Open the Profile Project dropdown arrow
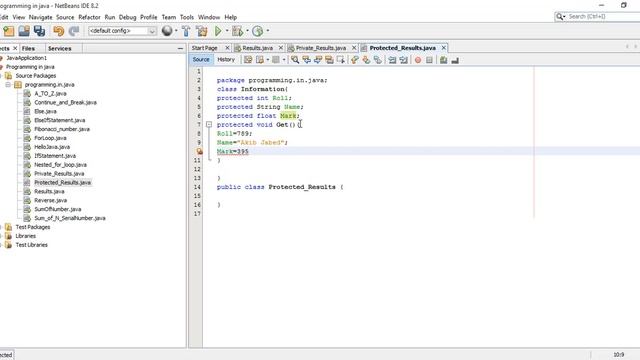Image resolution: width=640 pixels, height=360 pixels. coord(268,31)
